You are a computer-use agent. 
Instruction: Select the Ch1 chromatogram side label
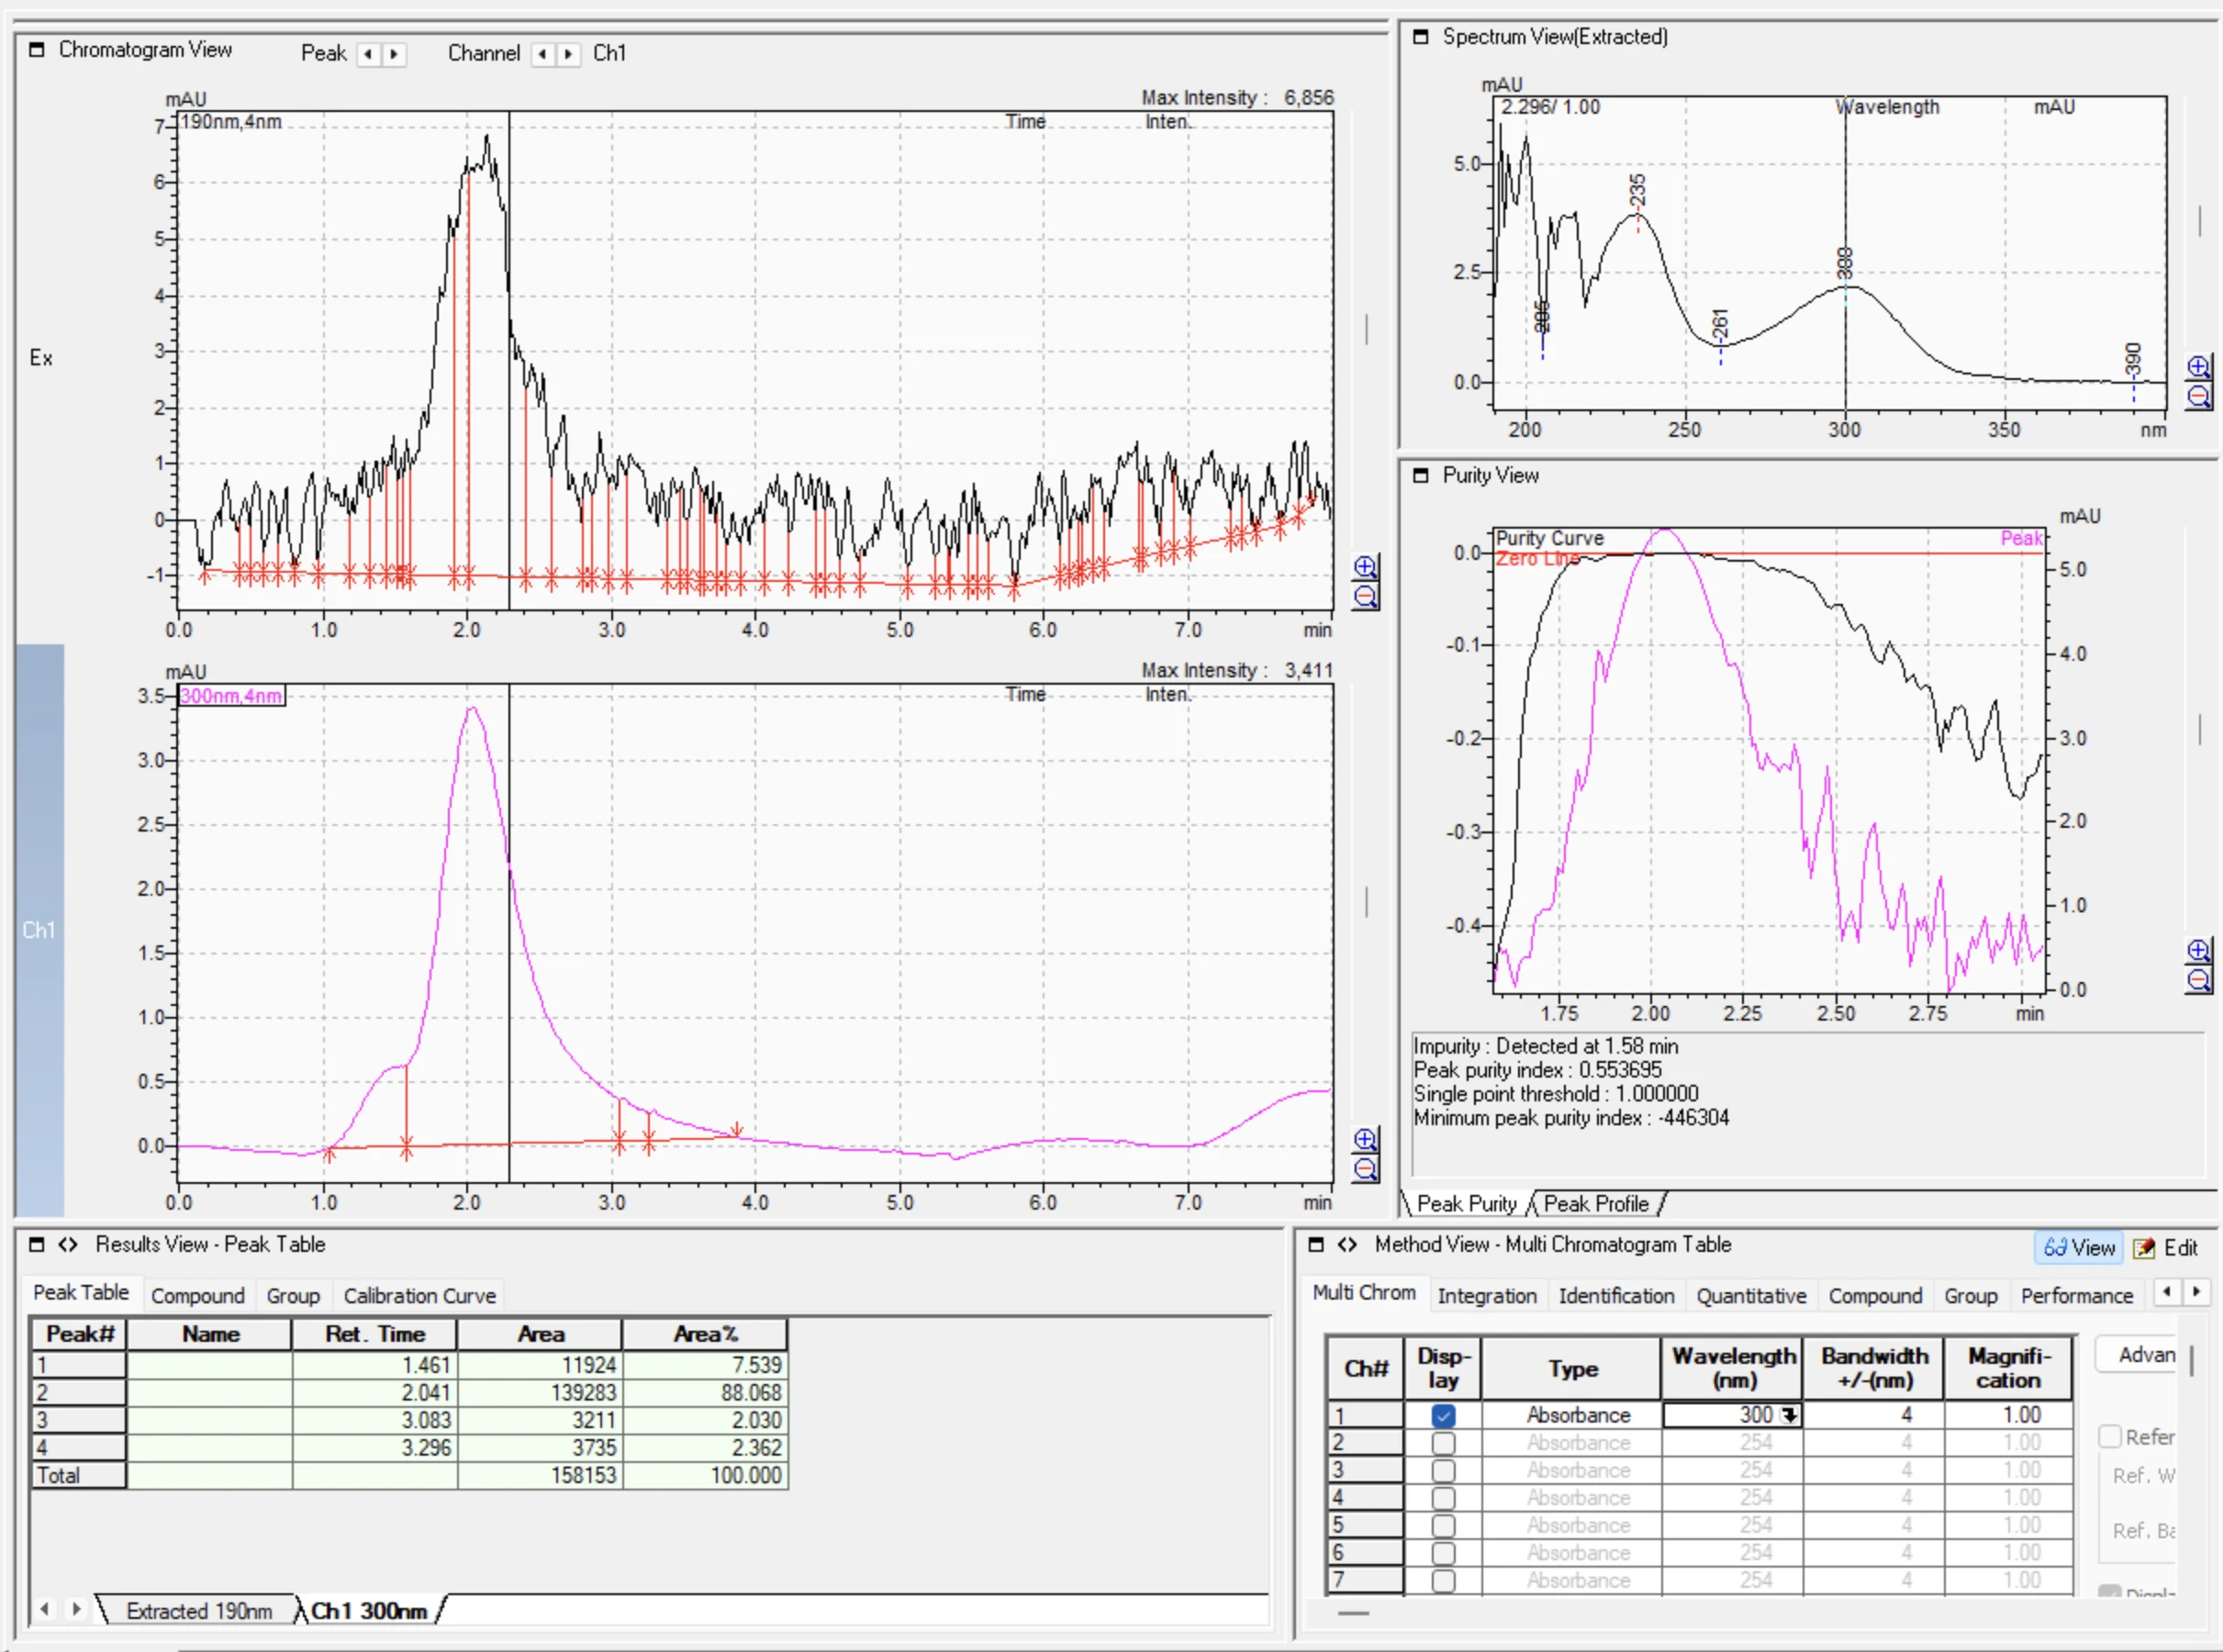[39, 930]
